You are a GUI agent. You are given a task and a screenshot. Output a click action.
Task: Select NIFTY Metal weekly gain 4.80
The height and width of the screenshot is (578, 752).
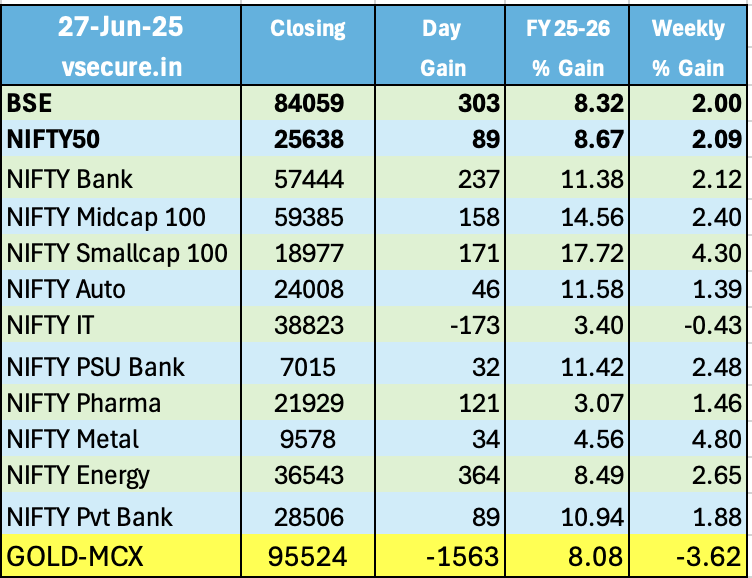tap(712, 440)
